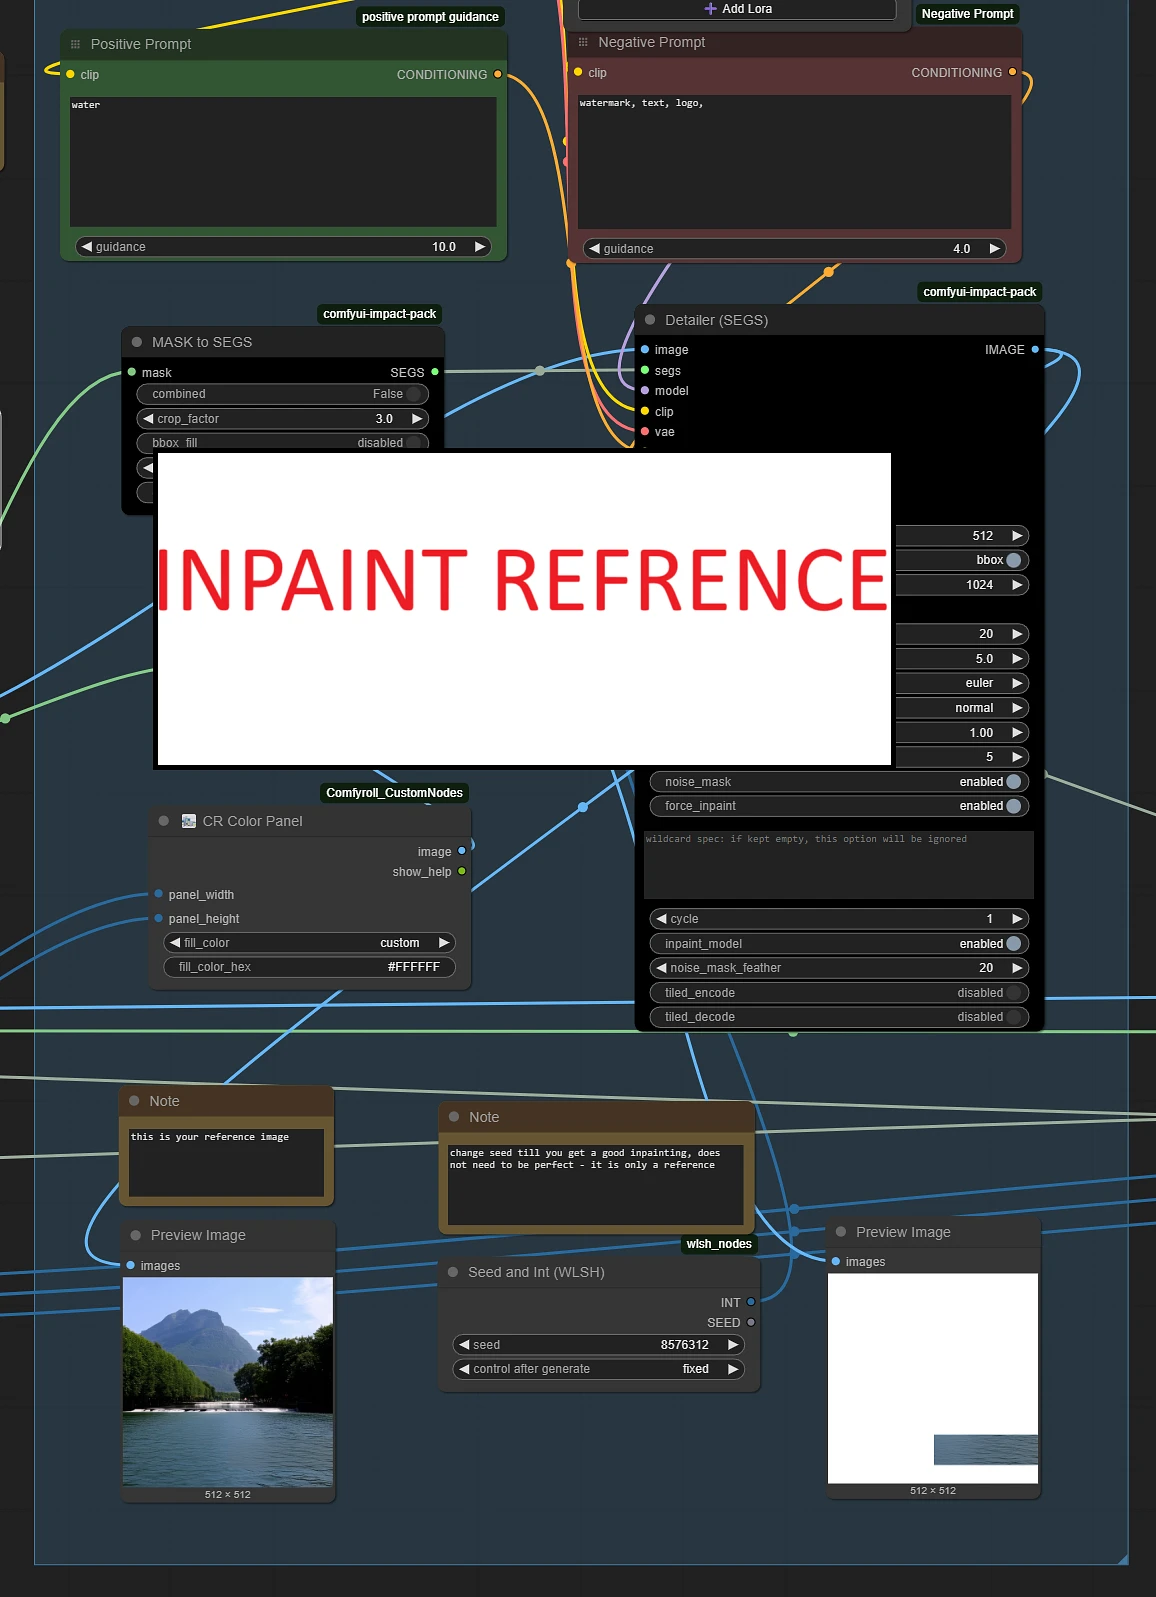Increase positive prompt guidance with right arrow

pyautogui.click(x=480, y=247)
